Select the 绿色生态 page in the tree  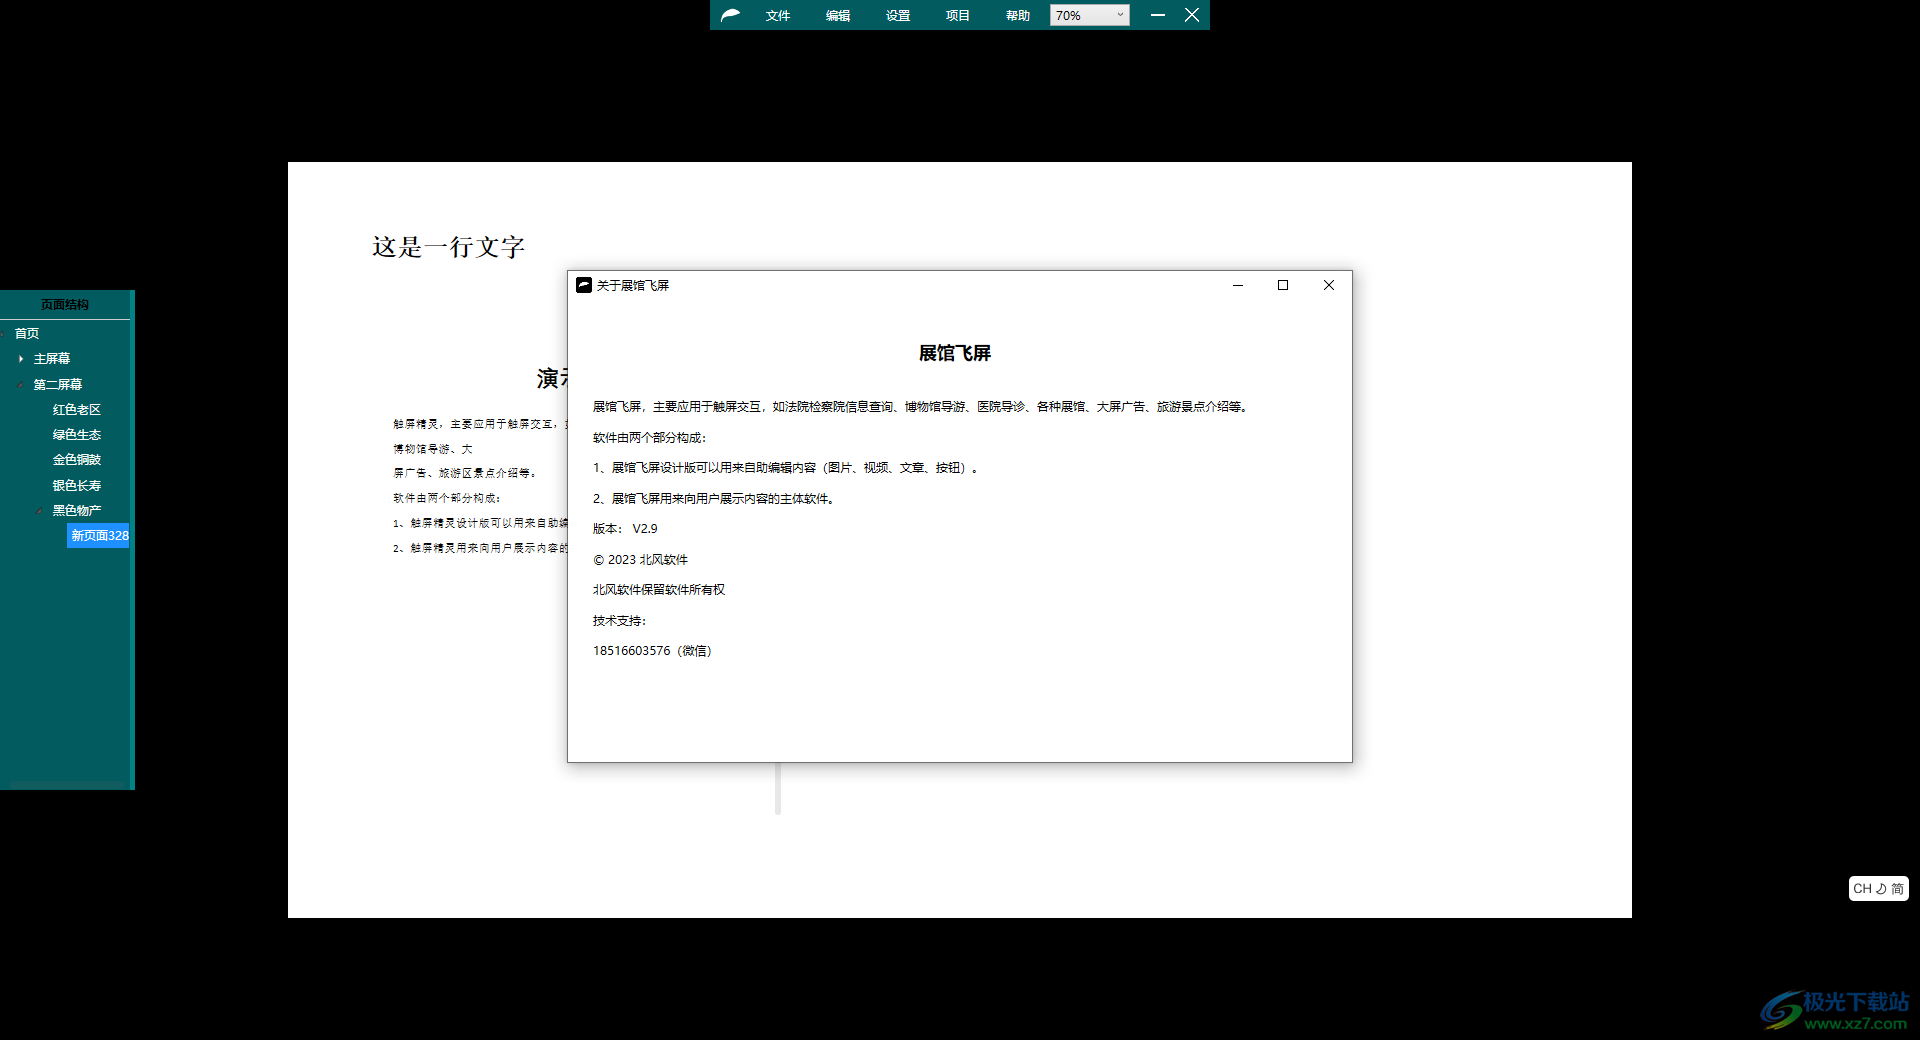click(x=77, y=434)
